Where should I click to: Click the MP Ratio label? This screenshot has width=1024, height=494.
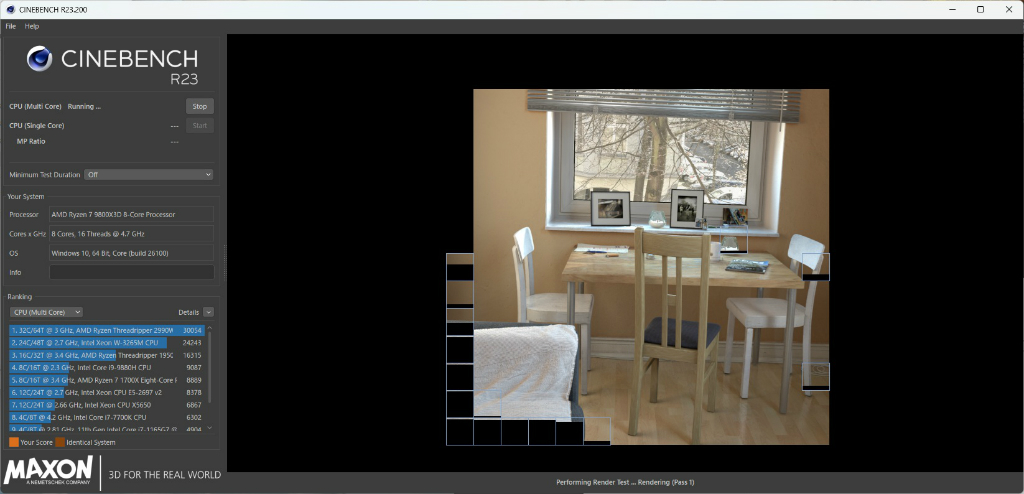31,141
